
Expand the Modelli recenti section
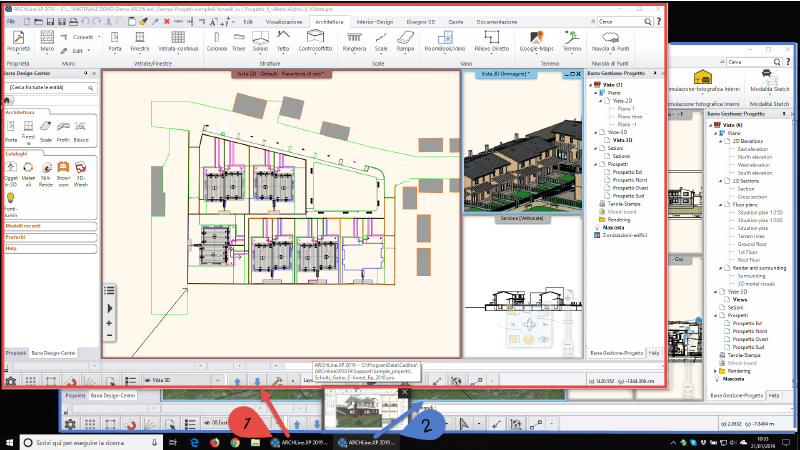[x=50, y=226]
